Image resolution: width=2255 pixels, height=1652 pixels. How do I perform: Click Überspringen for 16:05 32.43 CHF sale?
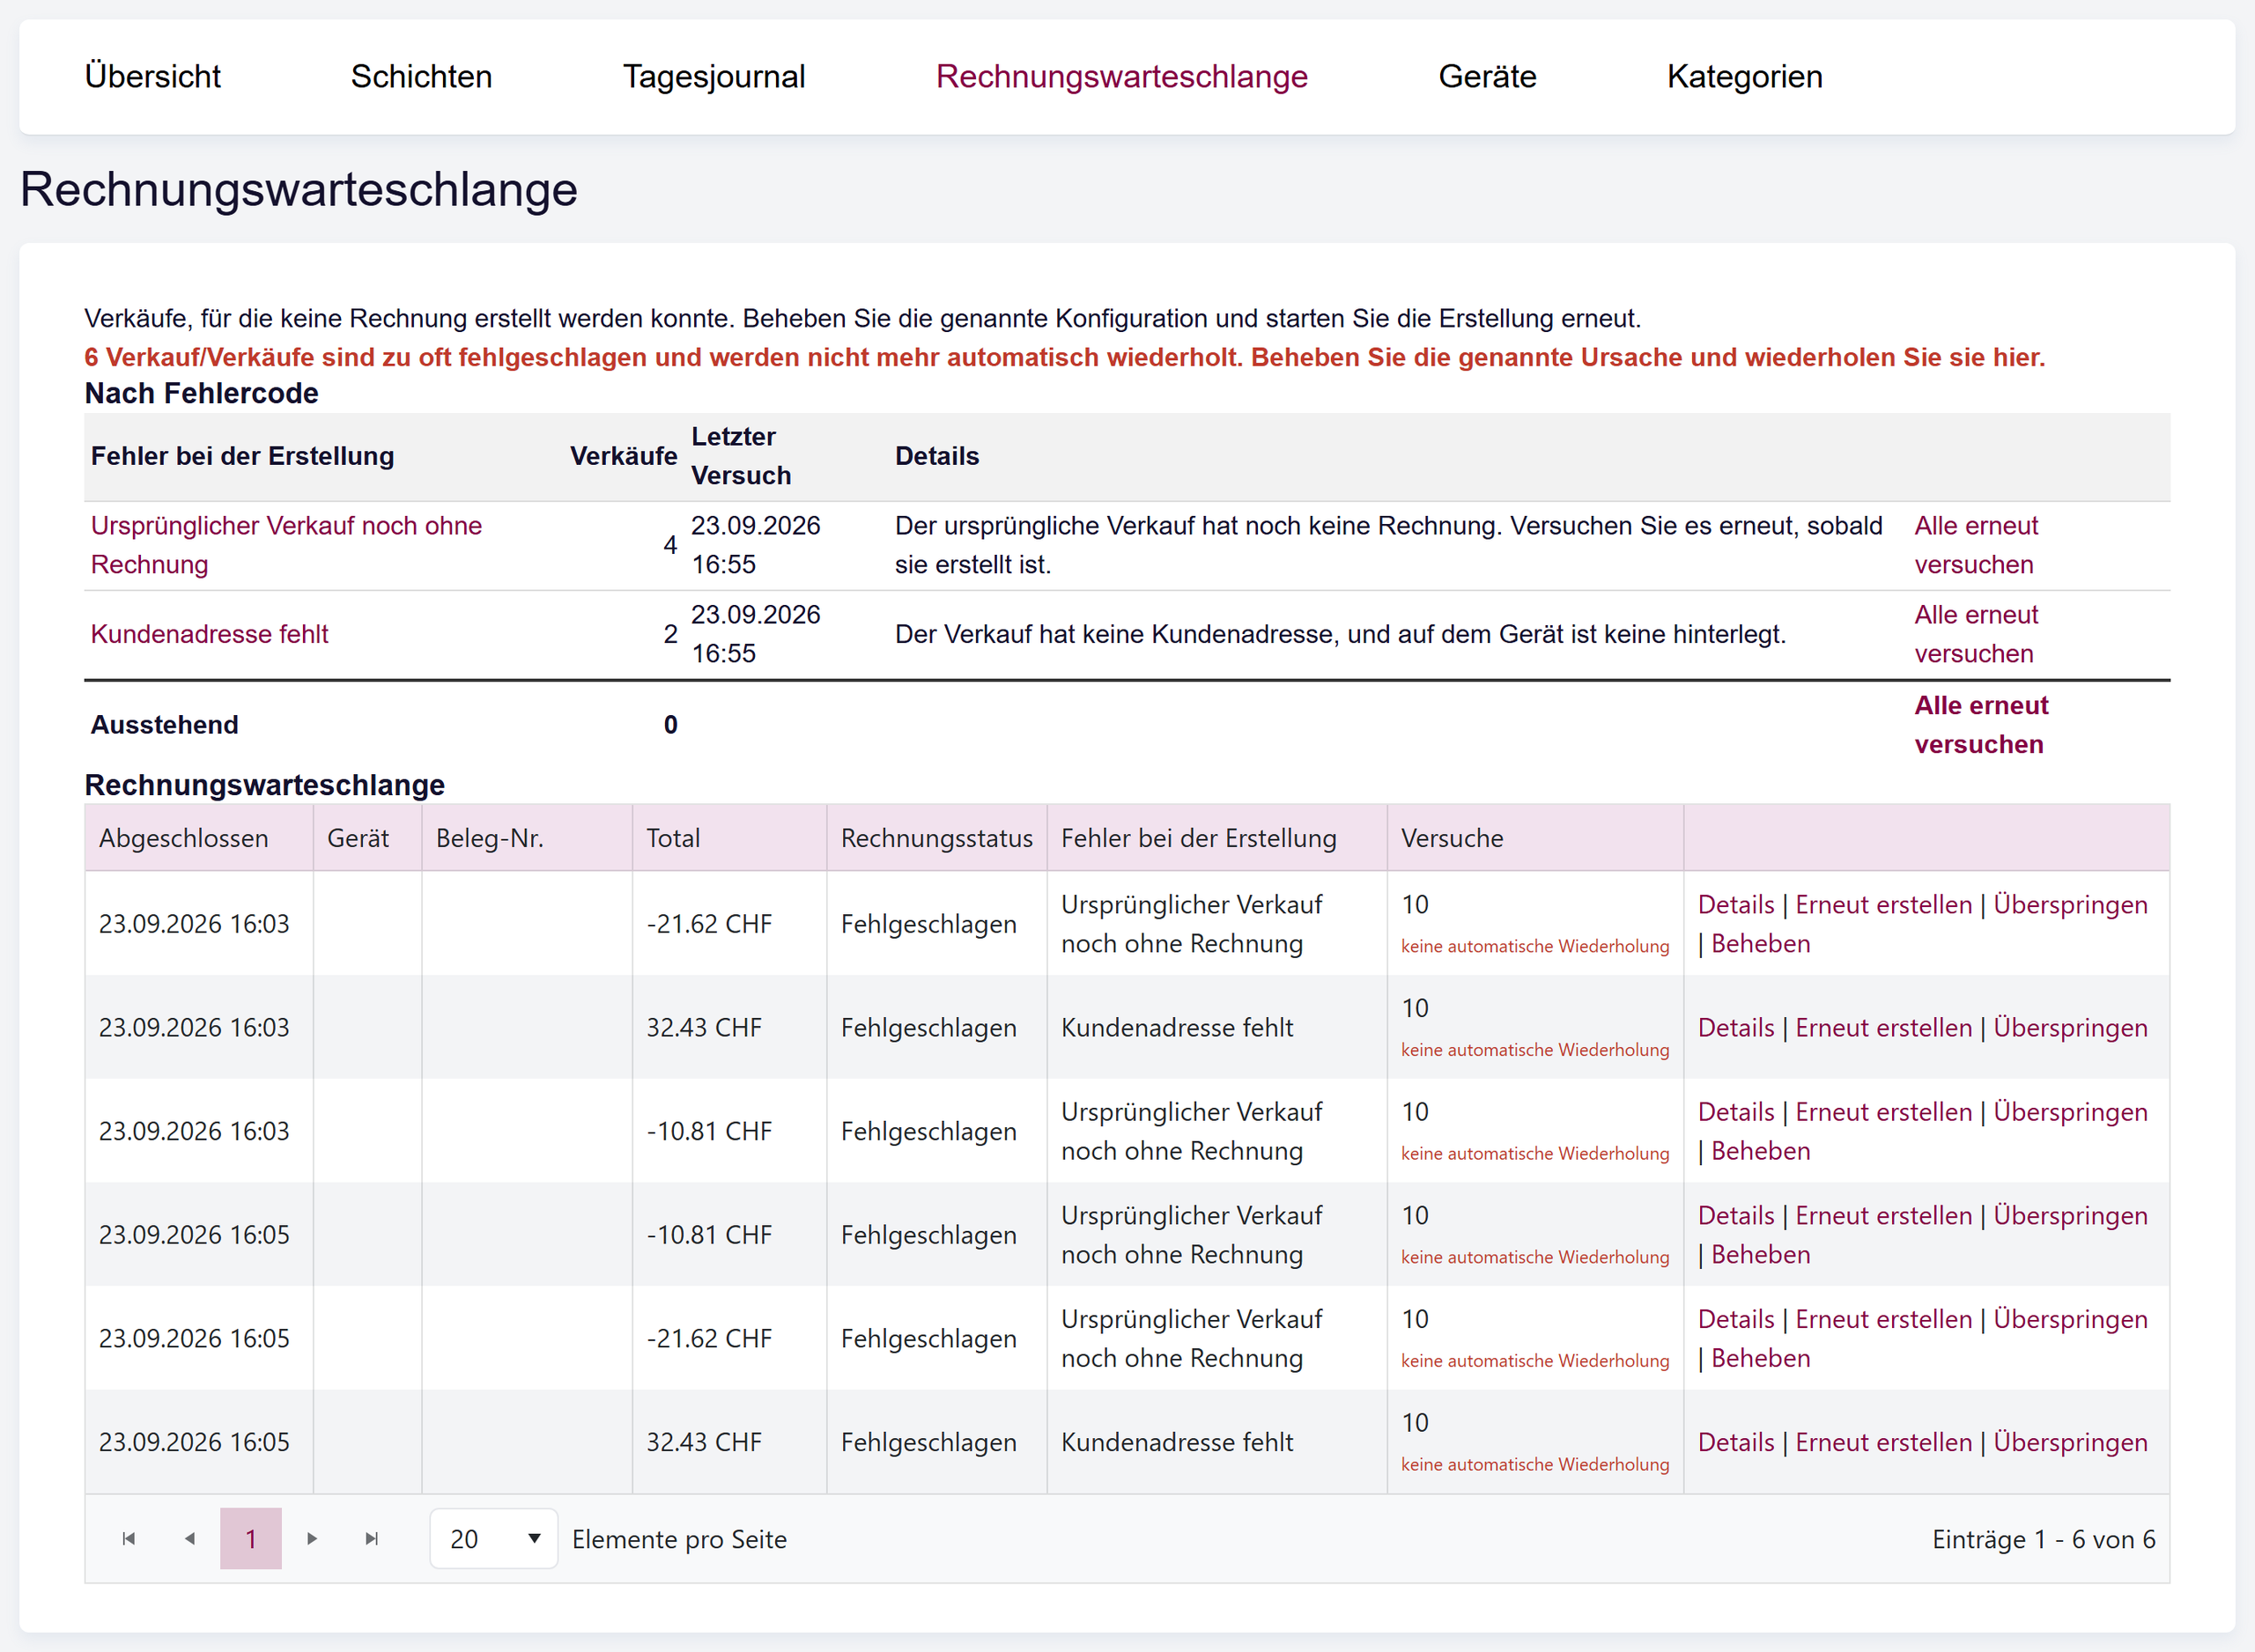pyautogui.click(x=2071, y=1442)
